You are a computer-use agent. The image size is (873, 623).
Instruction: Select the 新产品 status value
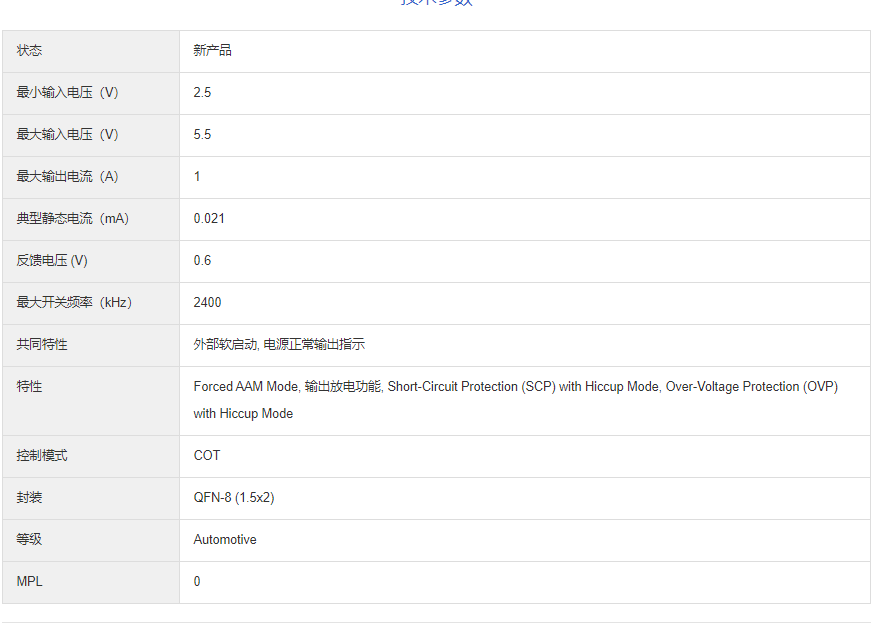pos(212,51)
